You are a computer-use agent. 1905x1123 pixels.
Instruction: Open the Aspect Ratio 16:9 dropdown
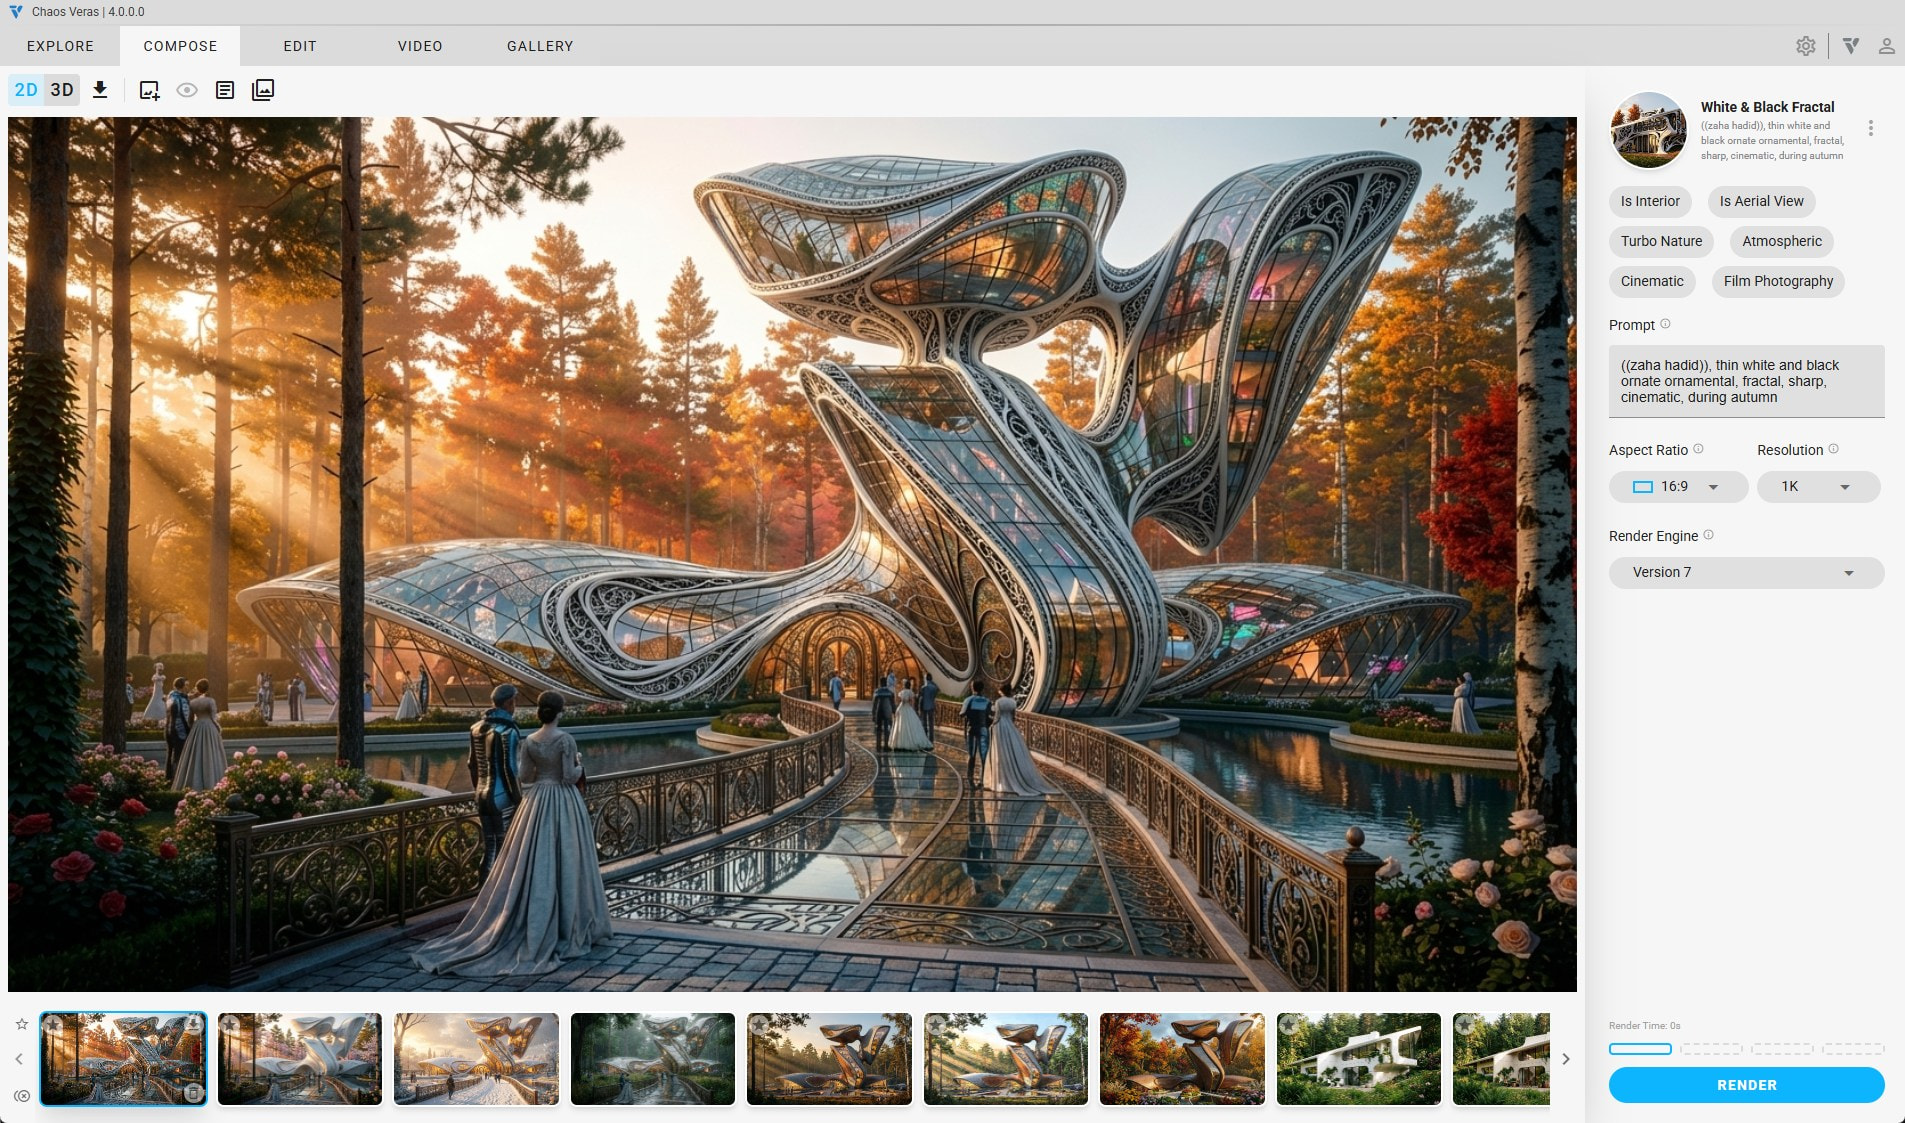[x=1677, y=487]
